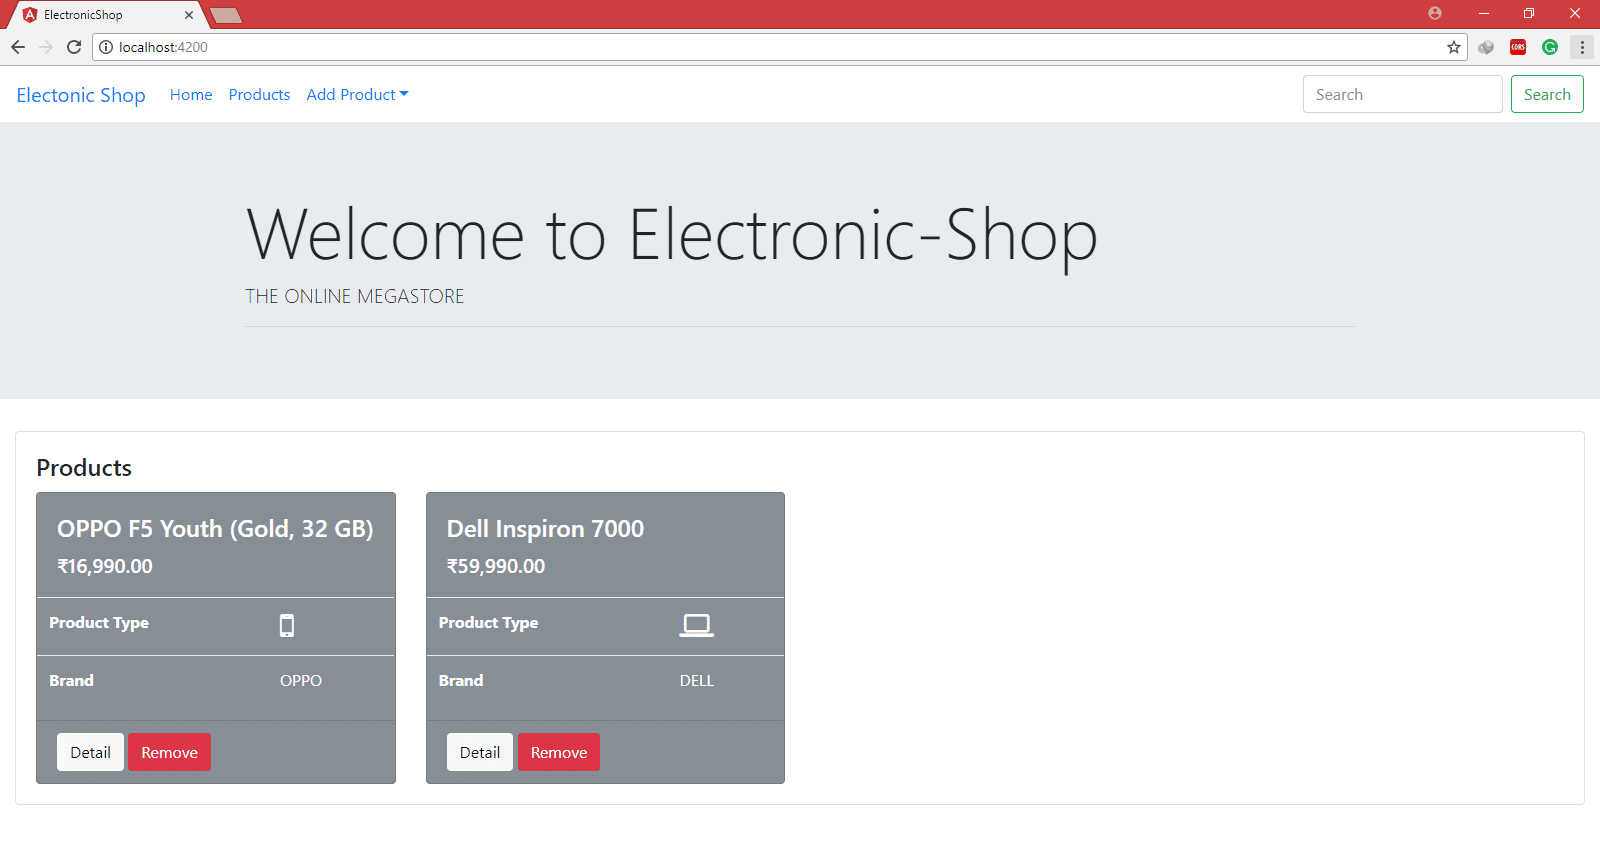
Task: Focus the Search input field
Action: [1402, 94]
